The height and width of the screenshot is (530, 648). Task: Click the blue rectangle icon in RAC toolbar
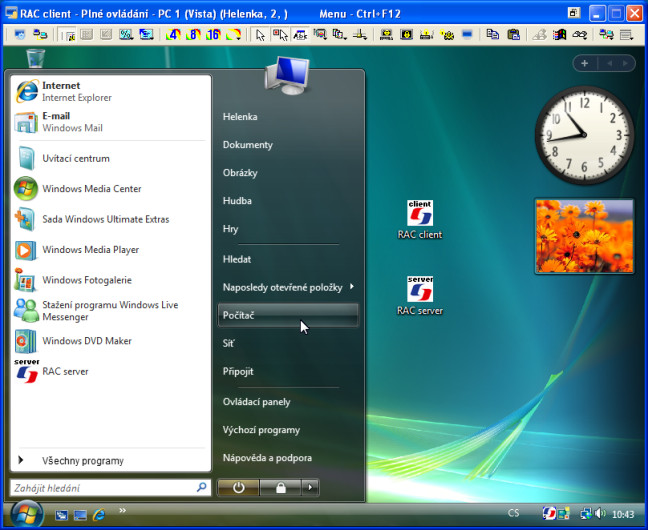pos(467,35)
